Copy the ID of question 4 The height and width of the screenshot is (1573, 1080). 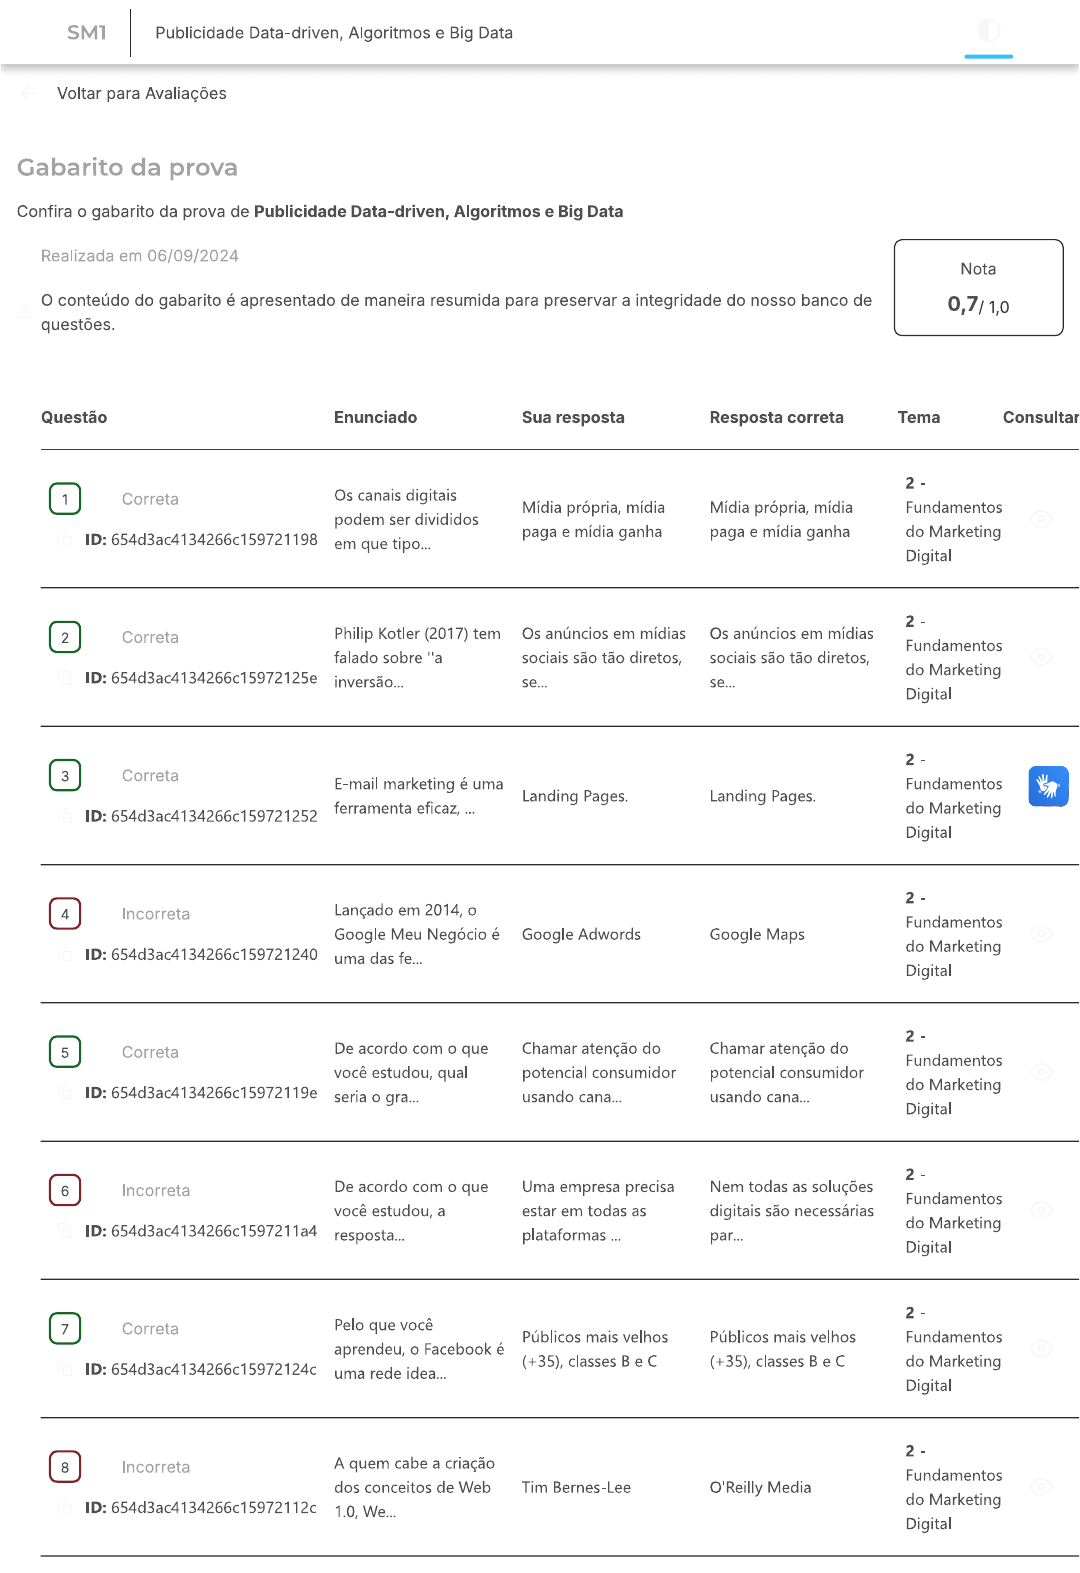(x=65, y=955)
